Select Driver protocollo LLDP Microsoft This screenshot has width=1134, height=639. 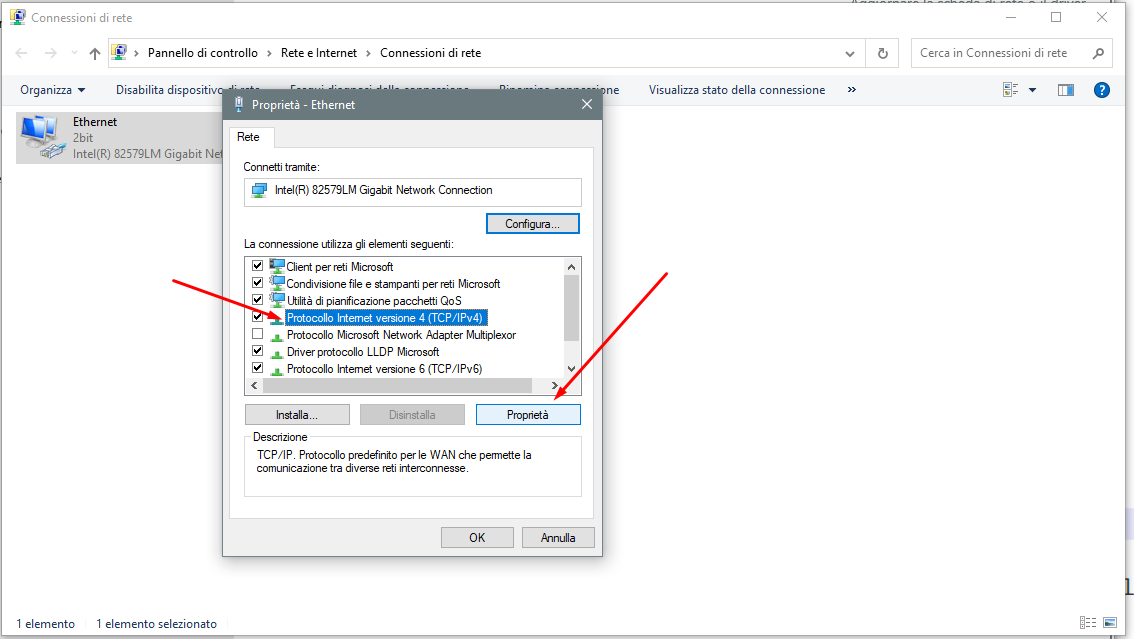[x=363, y=351]
